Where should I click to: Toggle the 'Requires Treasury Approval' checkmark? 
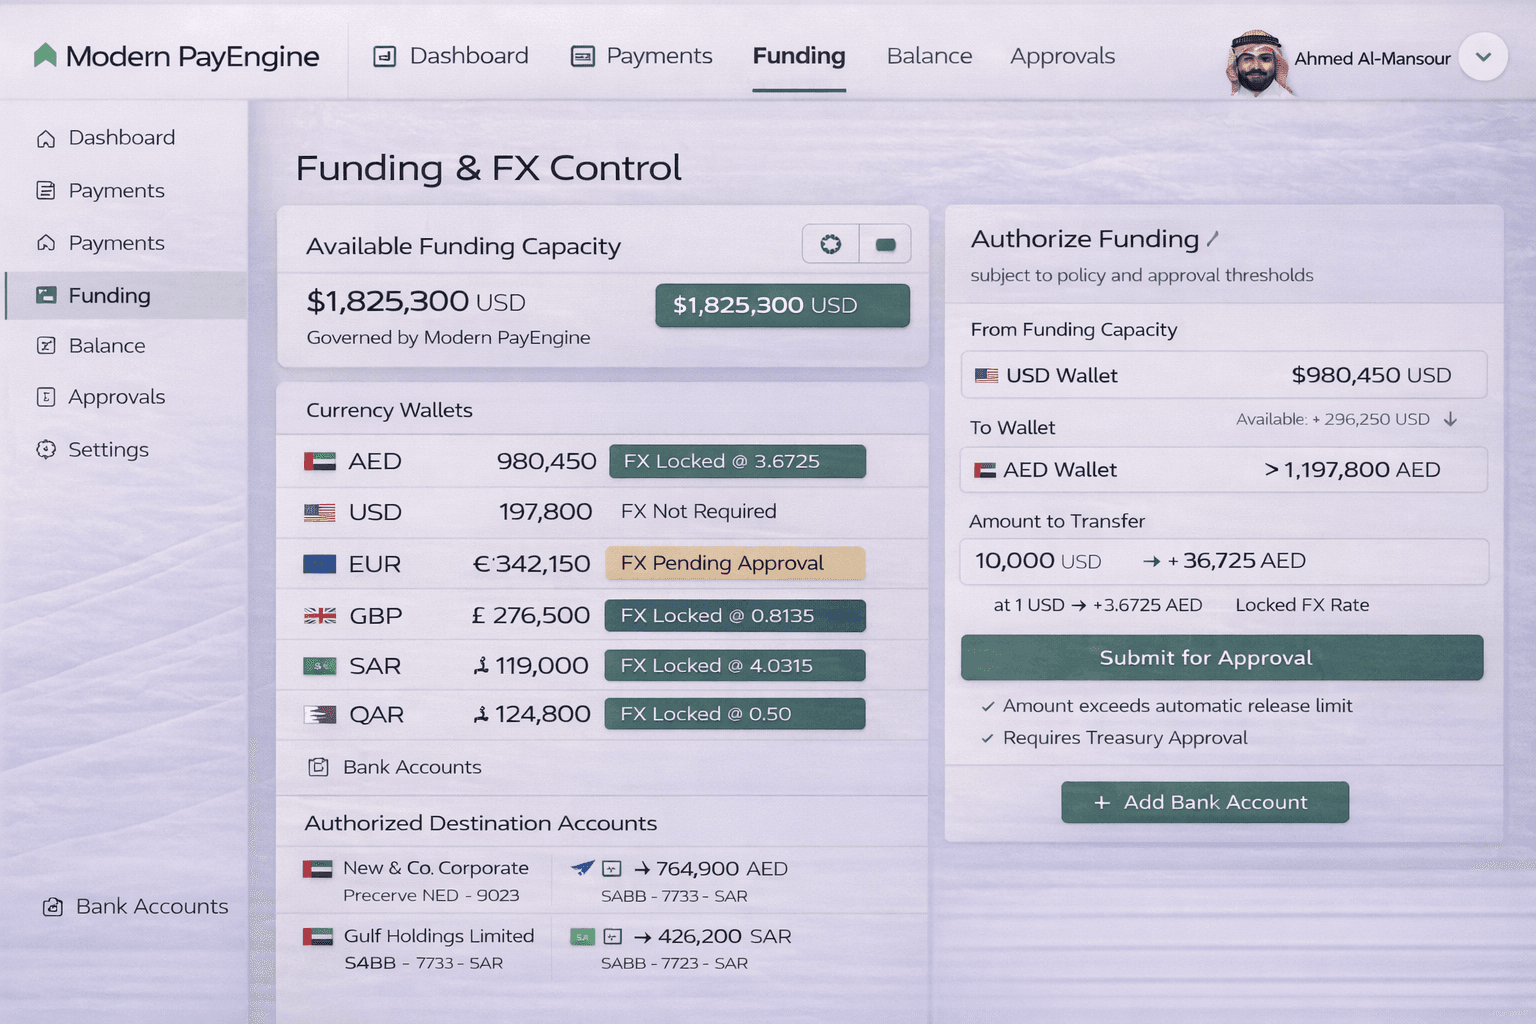(988, 738)
